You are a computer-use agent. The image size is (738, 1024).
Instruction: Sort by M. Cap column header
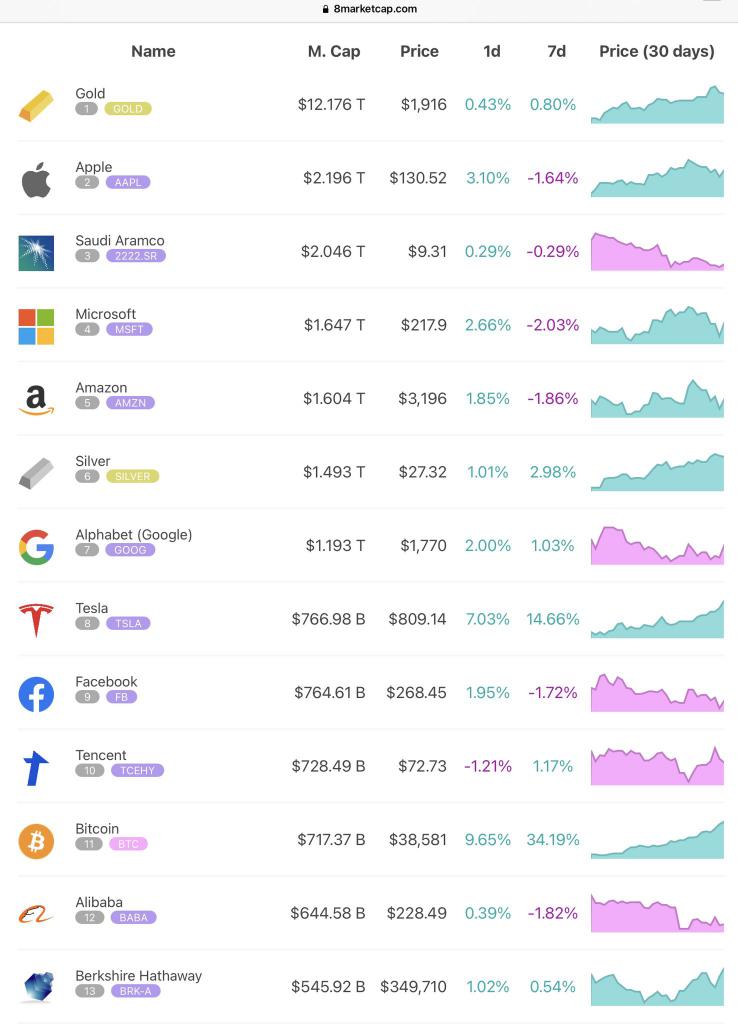coord(334,51)
